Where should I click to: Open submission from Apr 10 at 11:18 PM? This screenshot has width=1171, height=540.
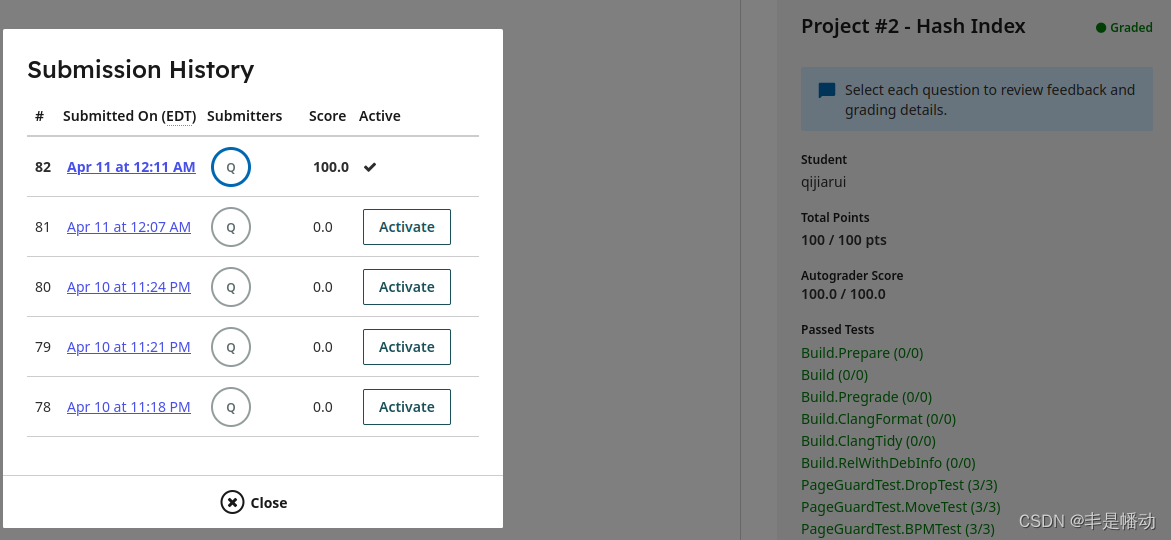(128, 407)
